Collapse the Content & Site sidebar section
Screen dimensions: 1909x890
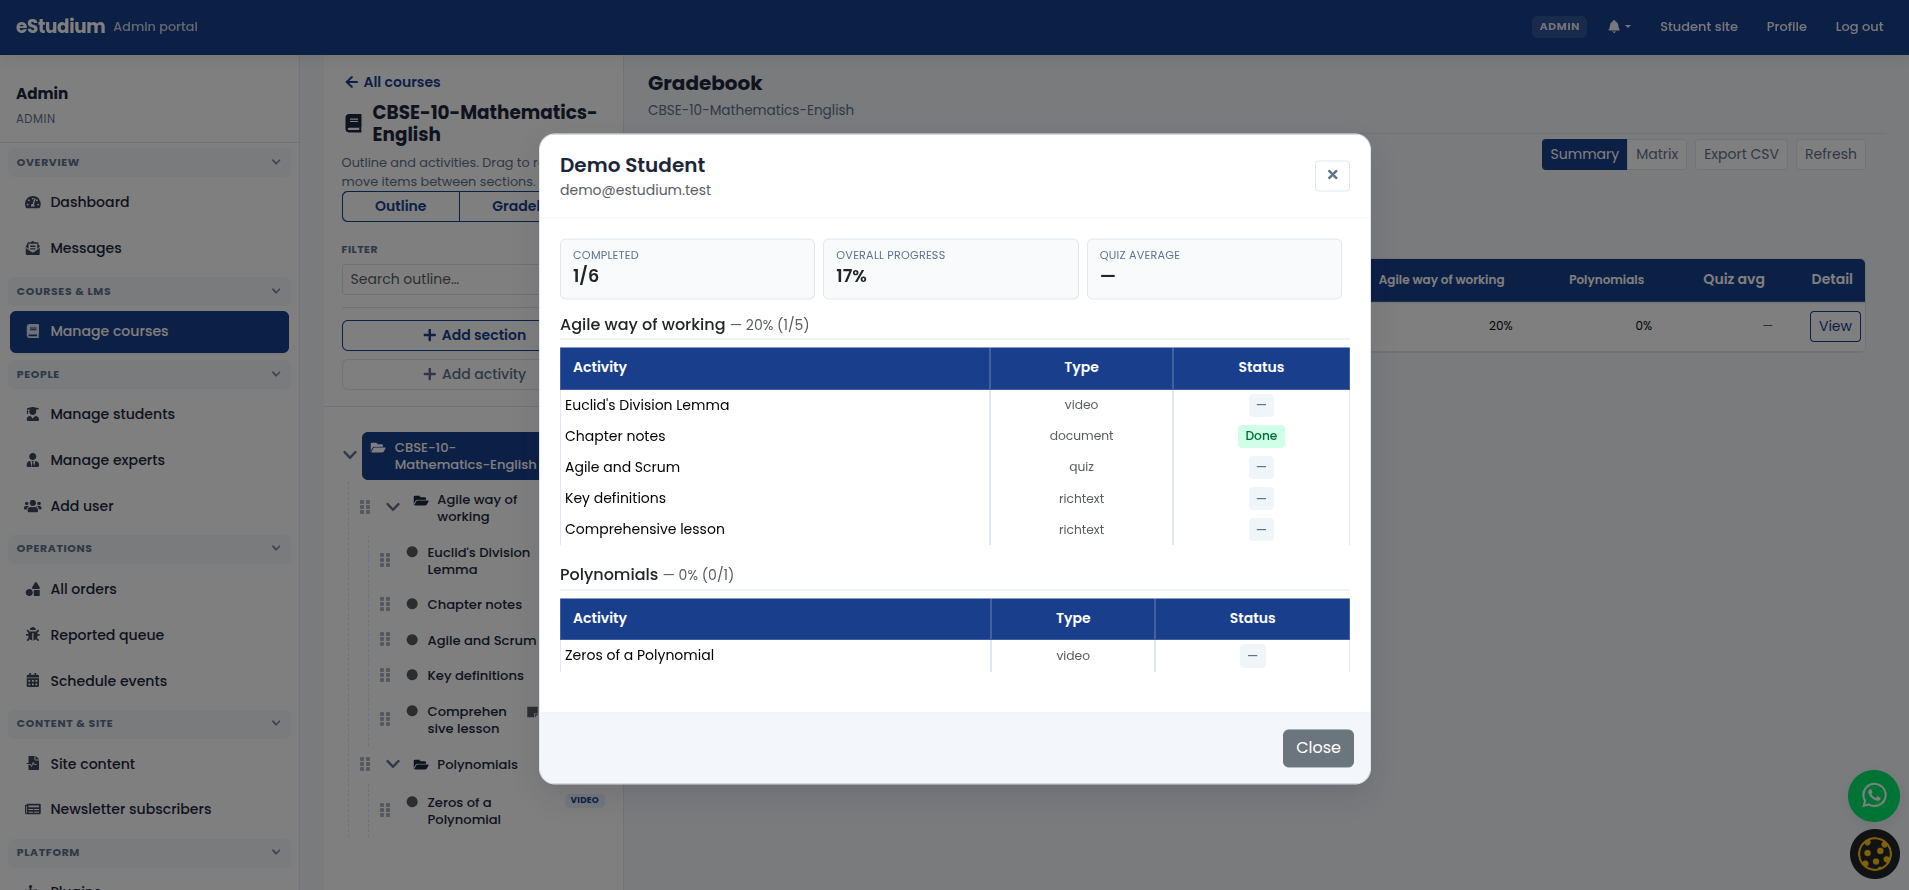[x=276, y=723]
